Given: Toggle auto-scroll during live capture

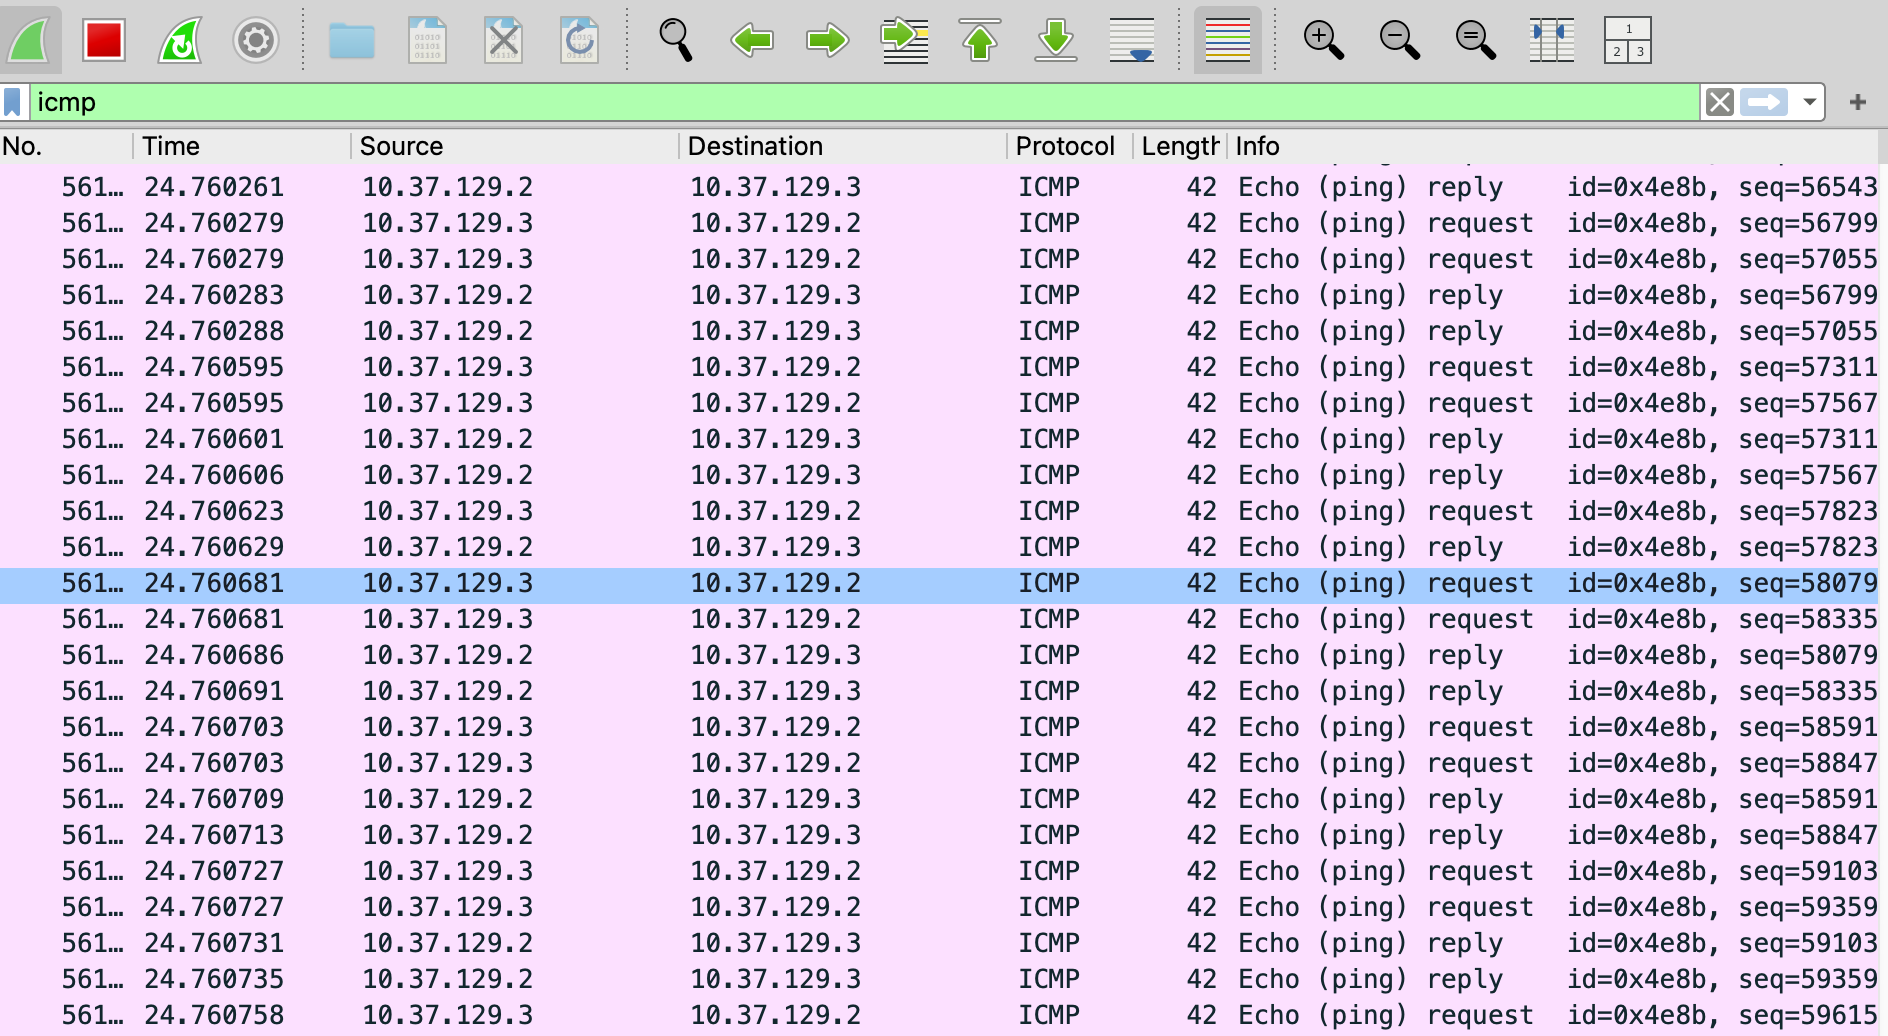Looking at the screenshot, I should coord(1132,41).
